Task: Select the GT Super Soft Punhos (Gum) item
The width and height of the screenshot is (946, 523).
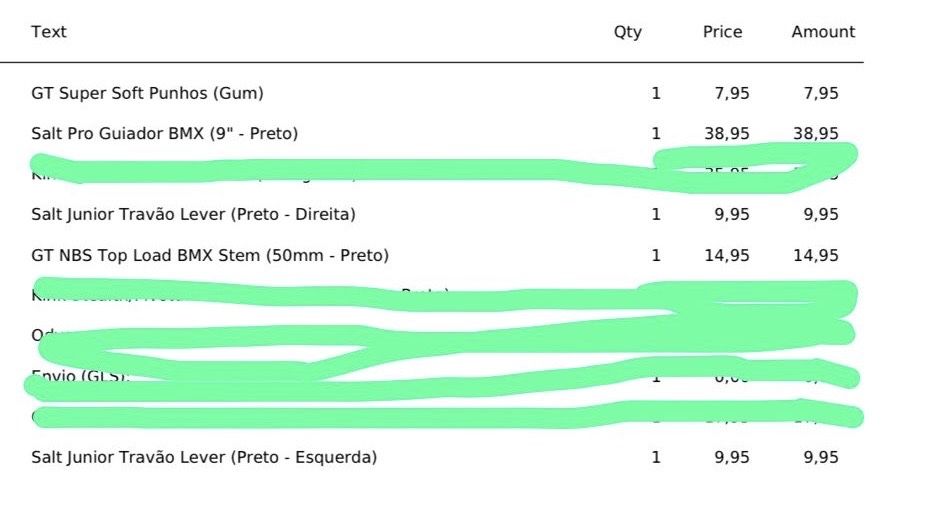Action: pyautogui.click(x=147, y=94)
